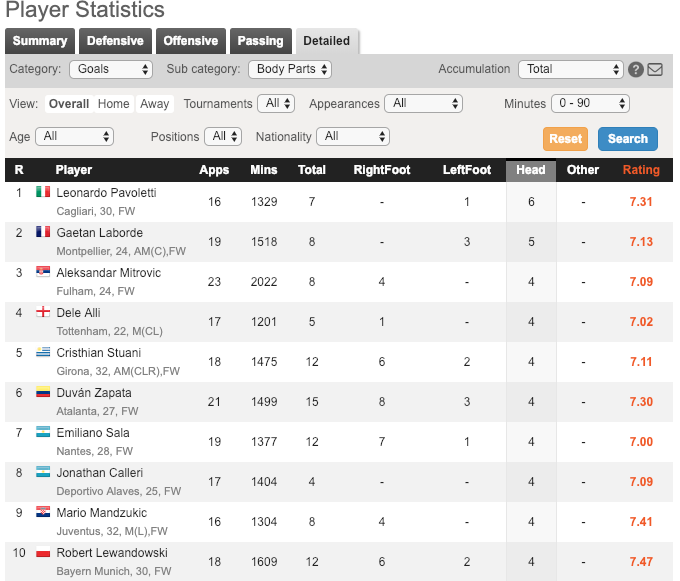The width and height of the screenshot is (680, 581).
Task: Select the Overall view option
Action: [68, 104]
